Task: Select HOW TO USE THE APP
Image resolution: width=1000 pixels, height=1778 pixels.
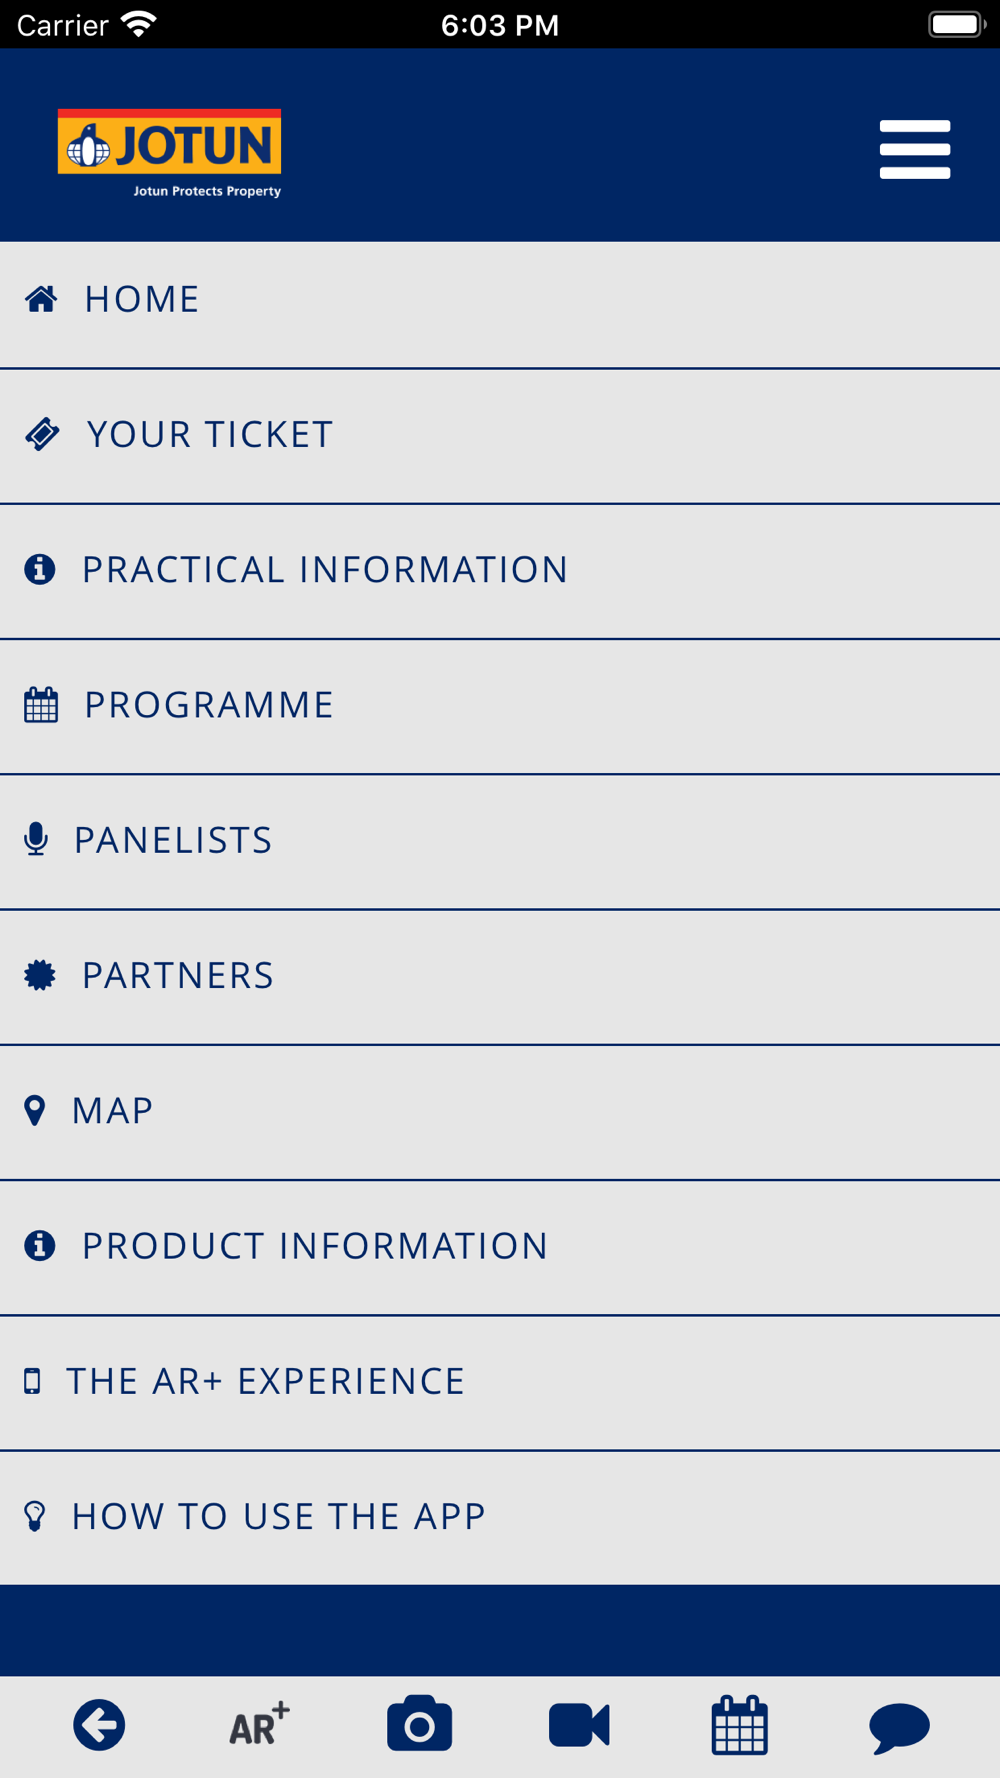Action: (x=500, y=1517)
